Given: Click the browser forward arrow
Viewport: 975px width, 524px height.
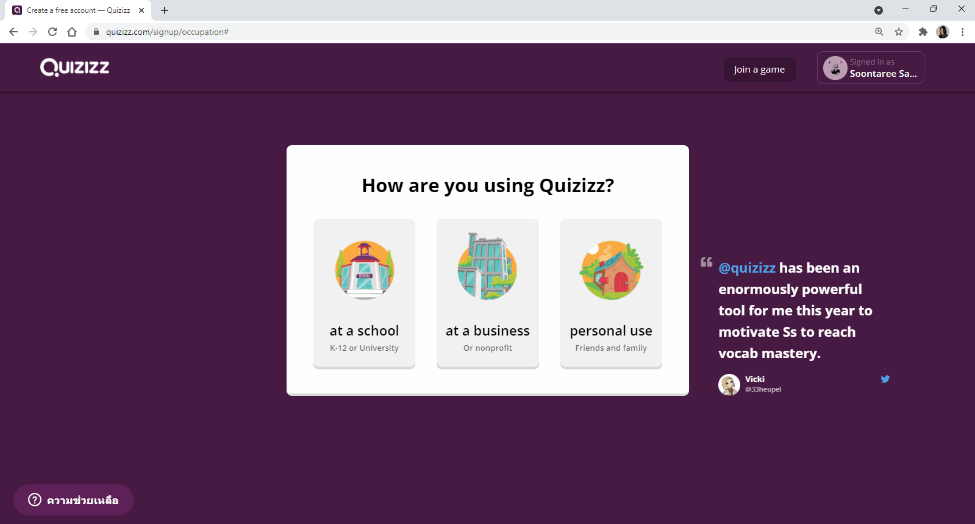Looking at the screenshot, I should click(33, 32).
